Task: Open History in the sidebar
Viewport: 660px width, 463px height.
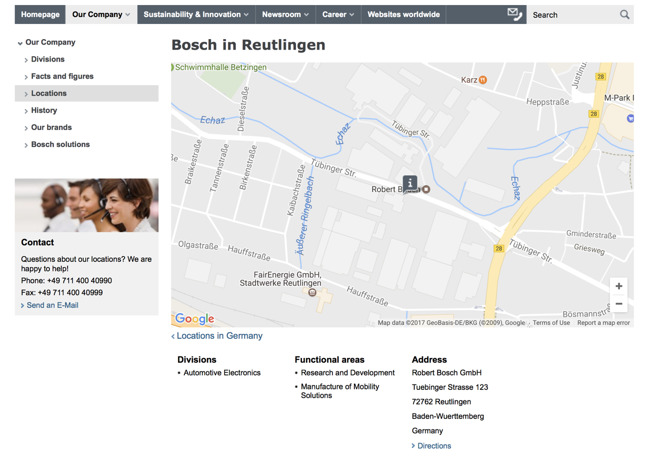Action: tap(44, 110)
